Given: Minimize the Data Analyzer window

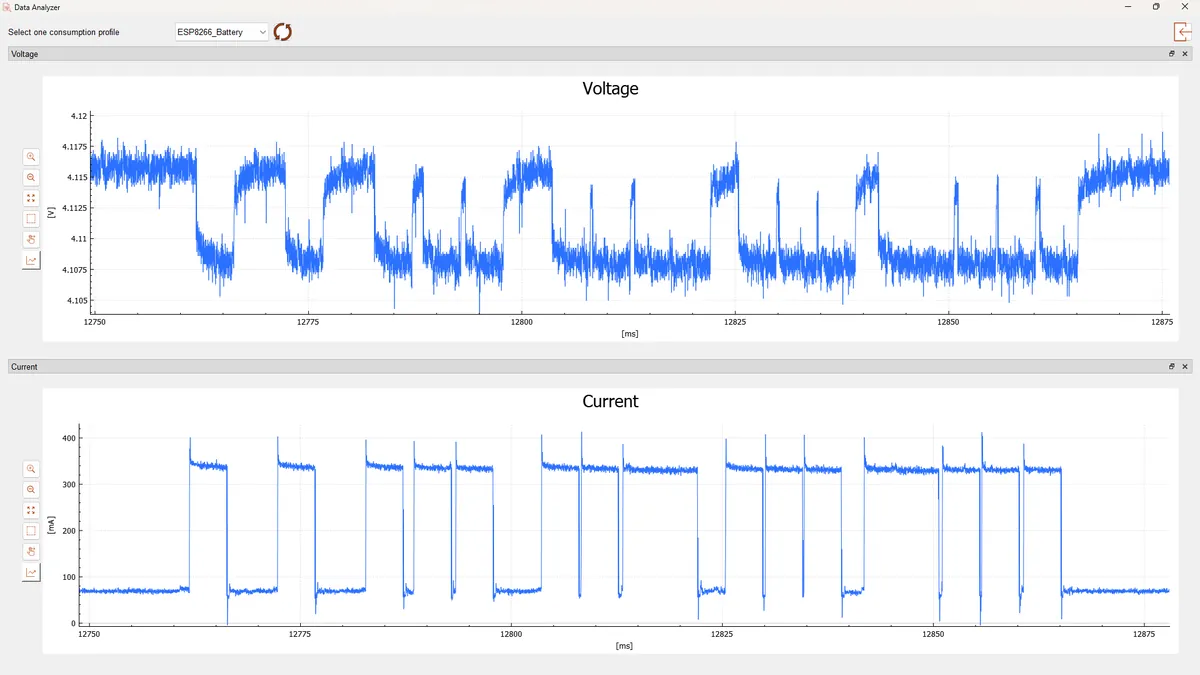Looking at the screenshot, I should point(1128,7).
